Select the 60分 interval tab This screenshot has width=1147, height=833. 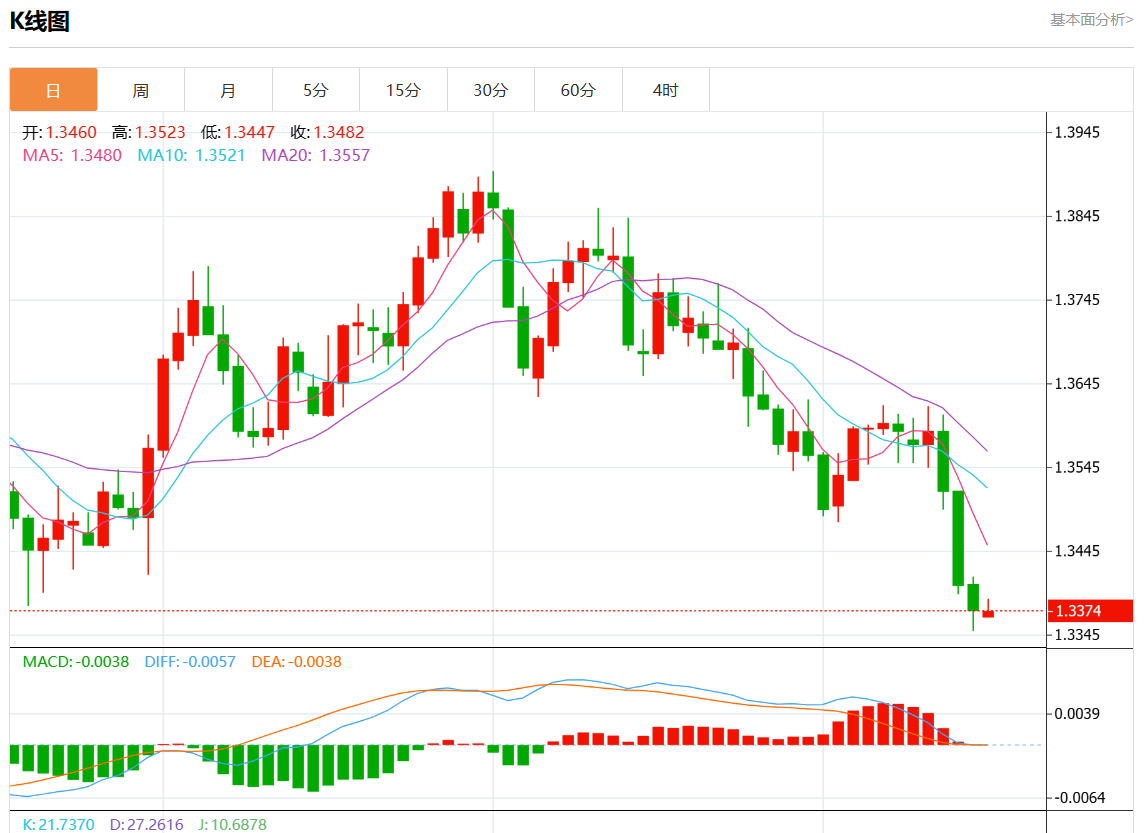pos(578,90)
